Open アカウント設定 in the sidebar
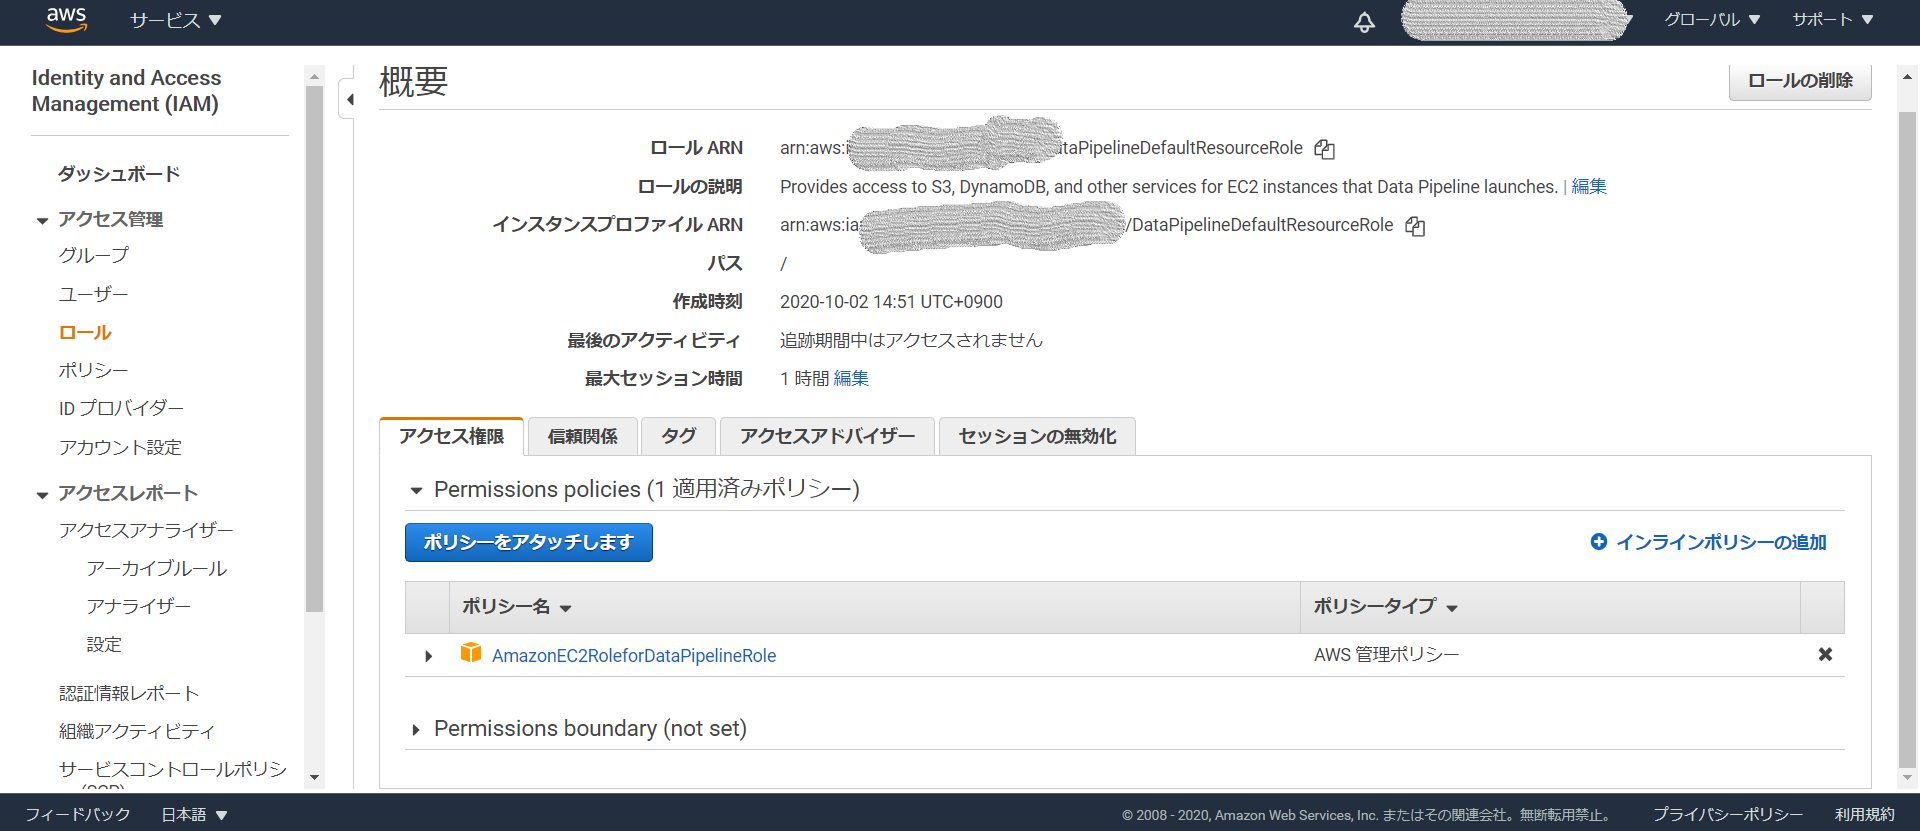 click(120, 447)
